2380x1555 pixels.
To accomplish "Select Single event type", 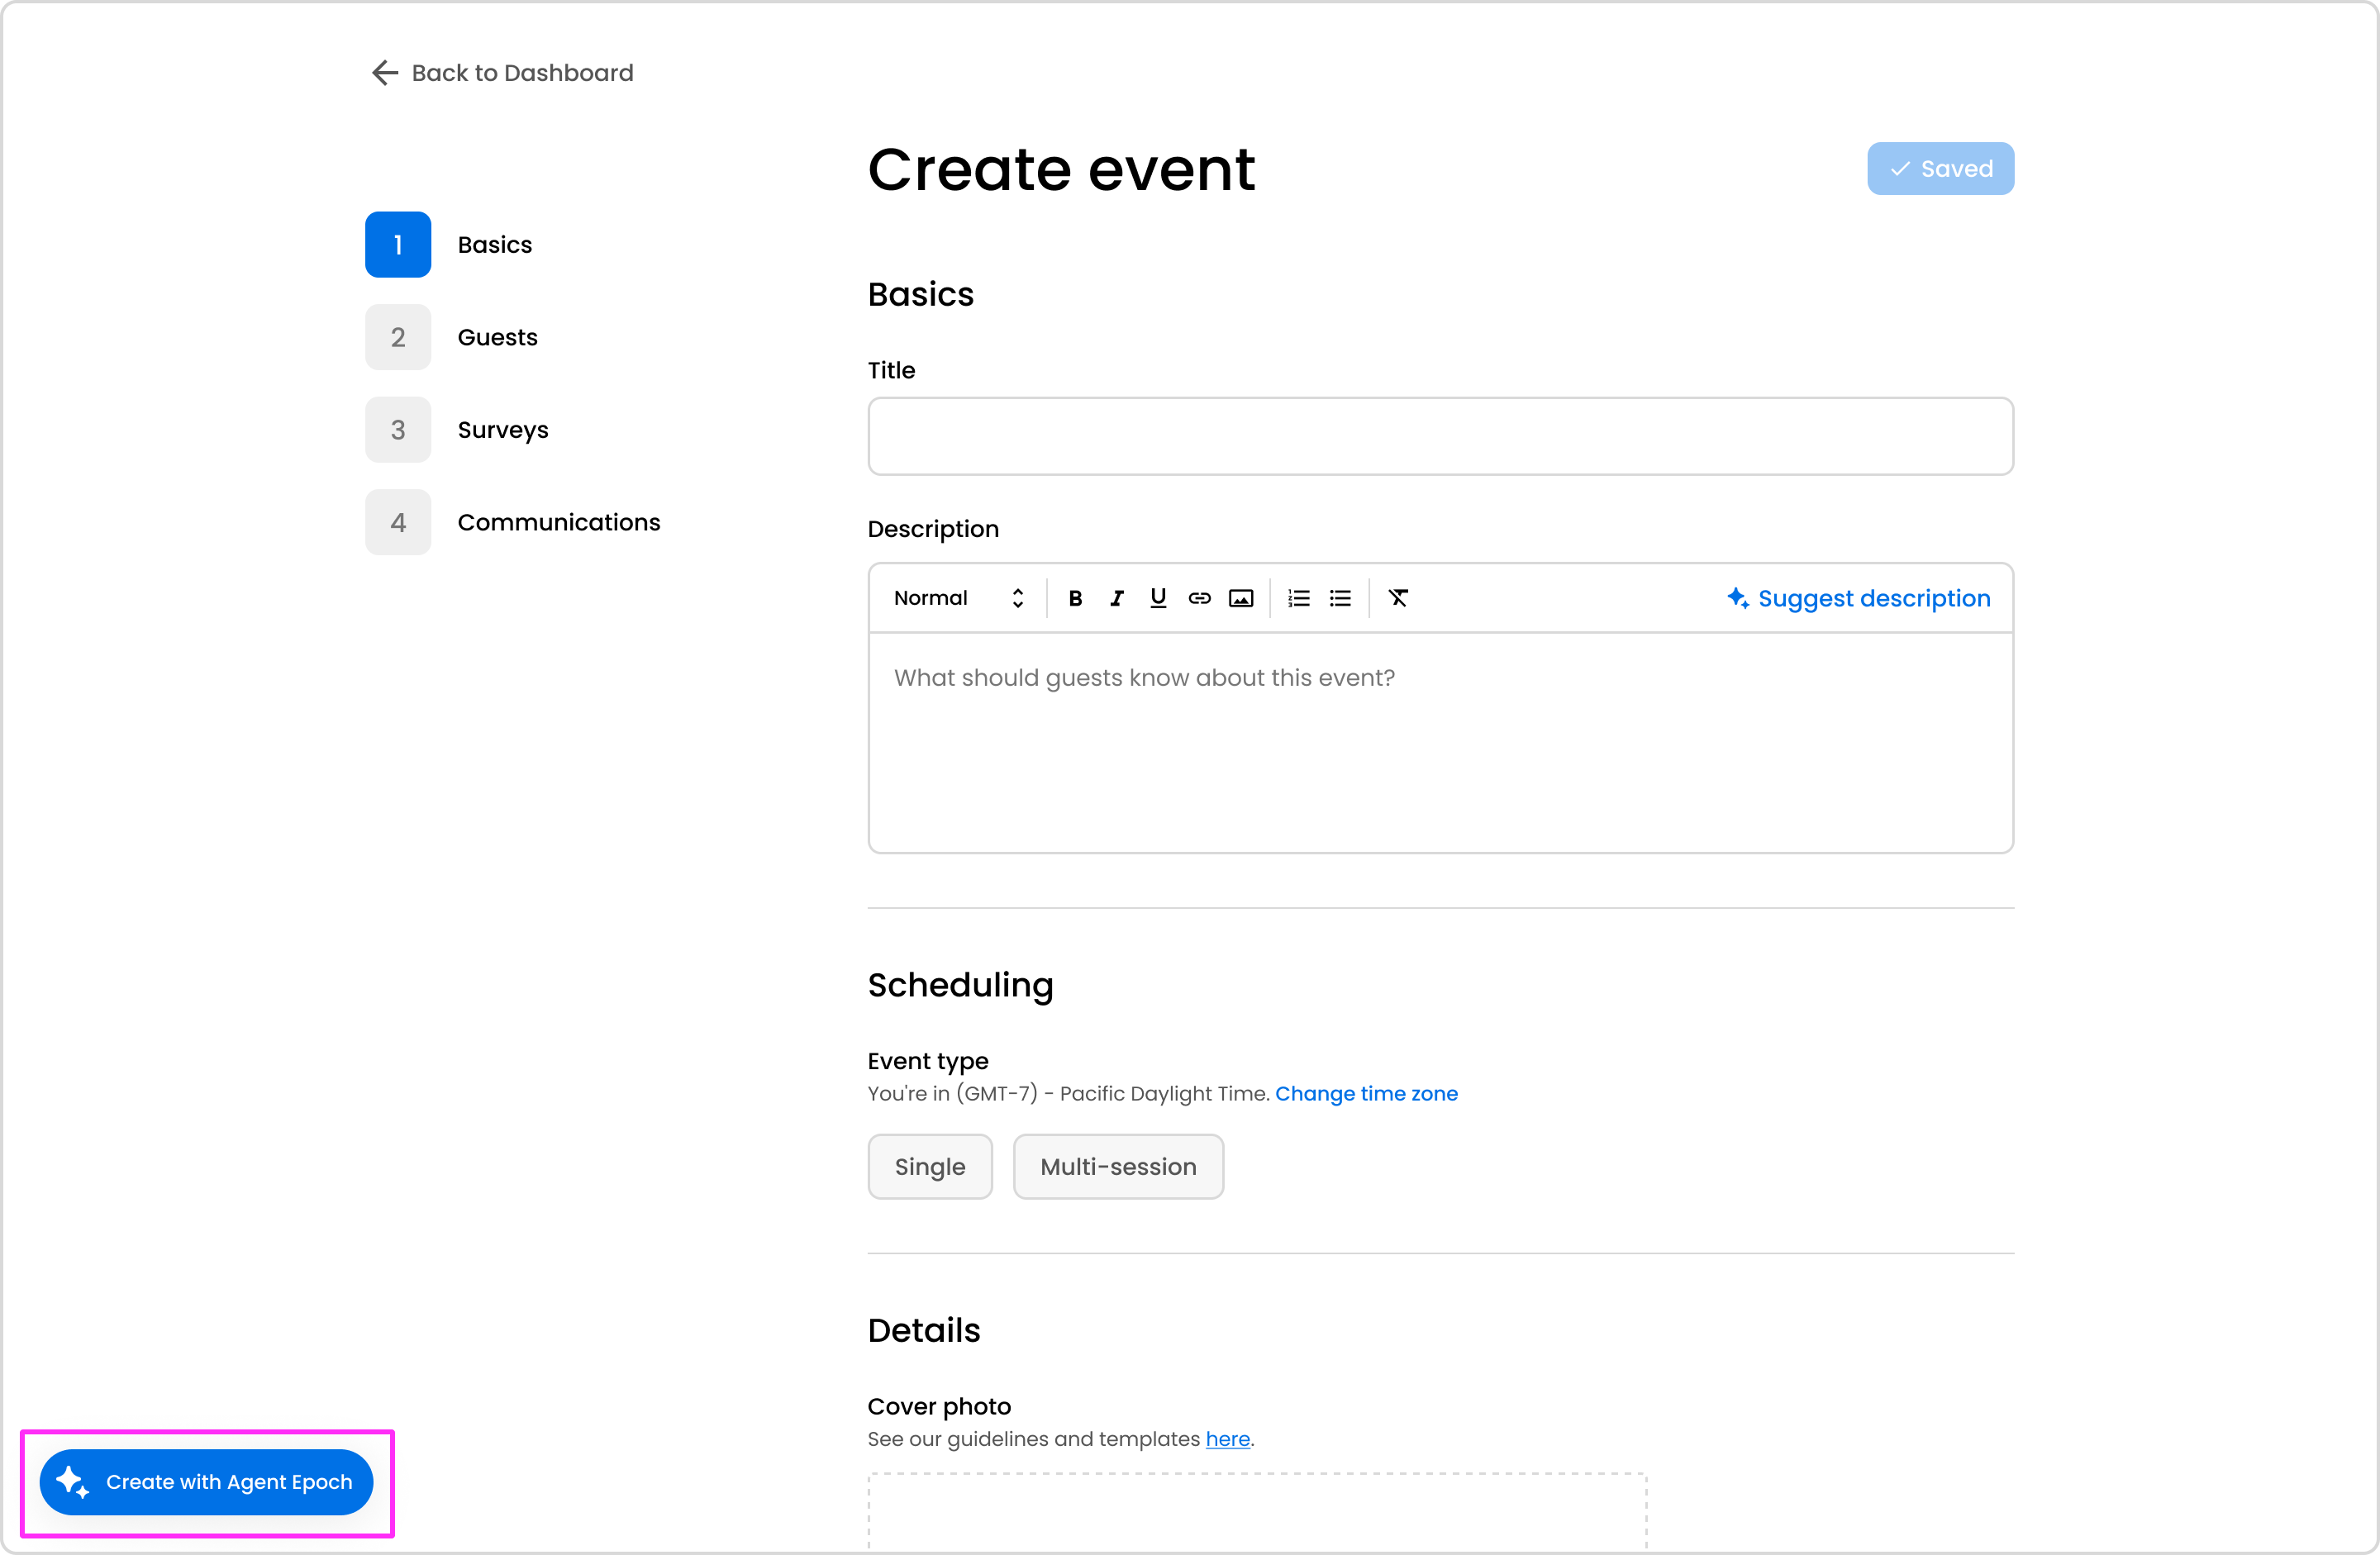I will (x=929, y=1166).
